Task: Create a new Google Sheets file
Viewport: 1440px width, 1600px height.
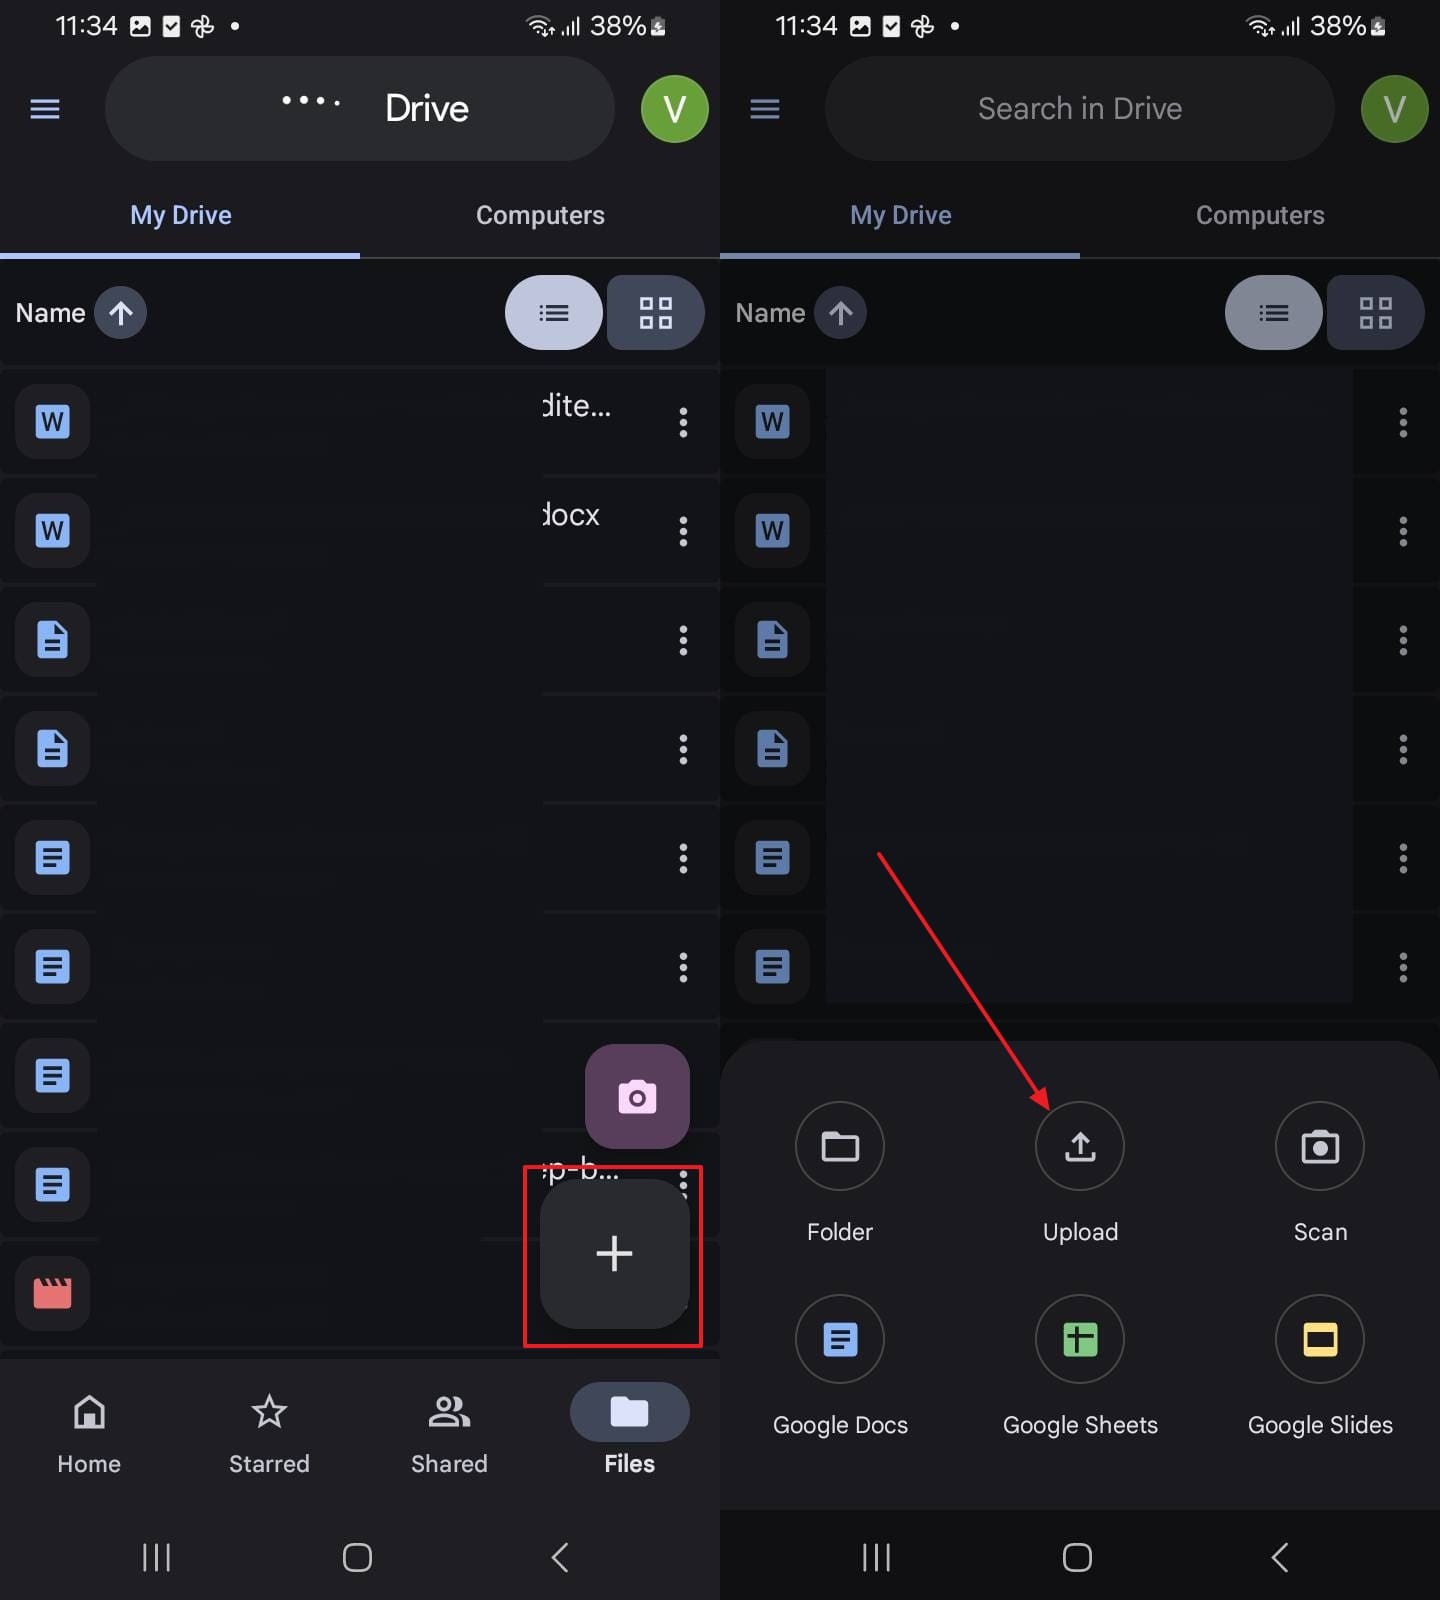Action: pyautogui.click(x=1080, y=1366)
